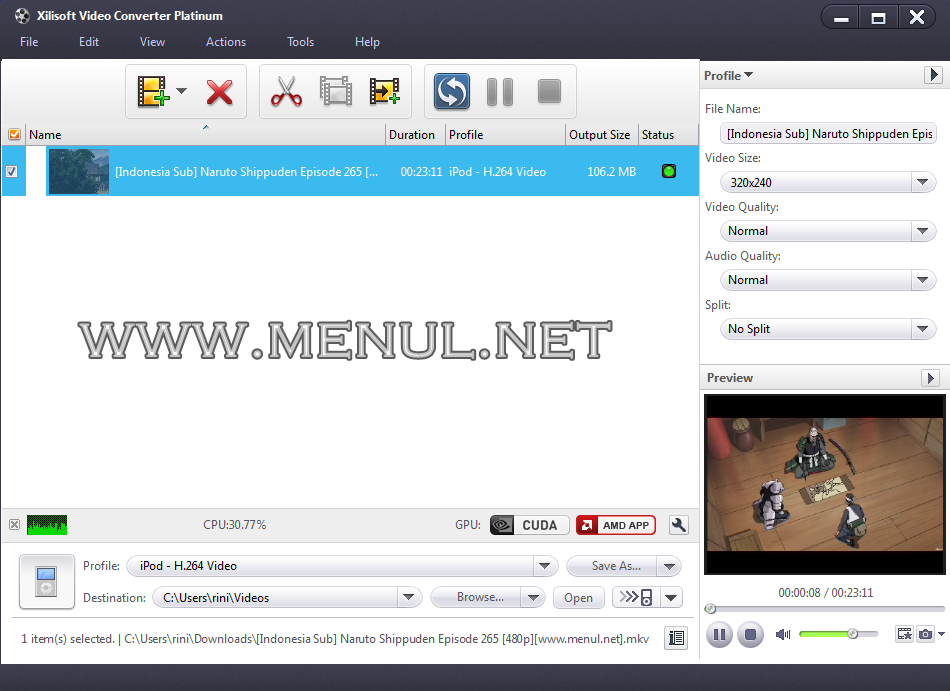Expand the Audio Quality dropdown
The width and height of the screenshot is (950, 691).
(923, 280)
